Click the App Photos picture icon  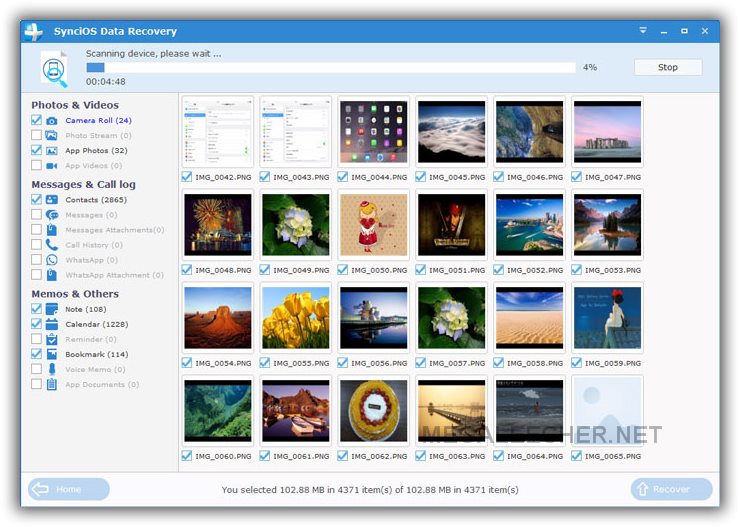point(51,151)
